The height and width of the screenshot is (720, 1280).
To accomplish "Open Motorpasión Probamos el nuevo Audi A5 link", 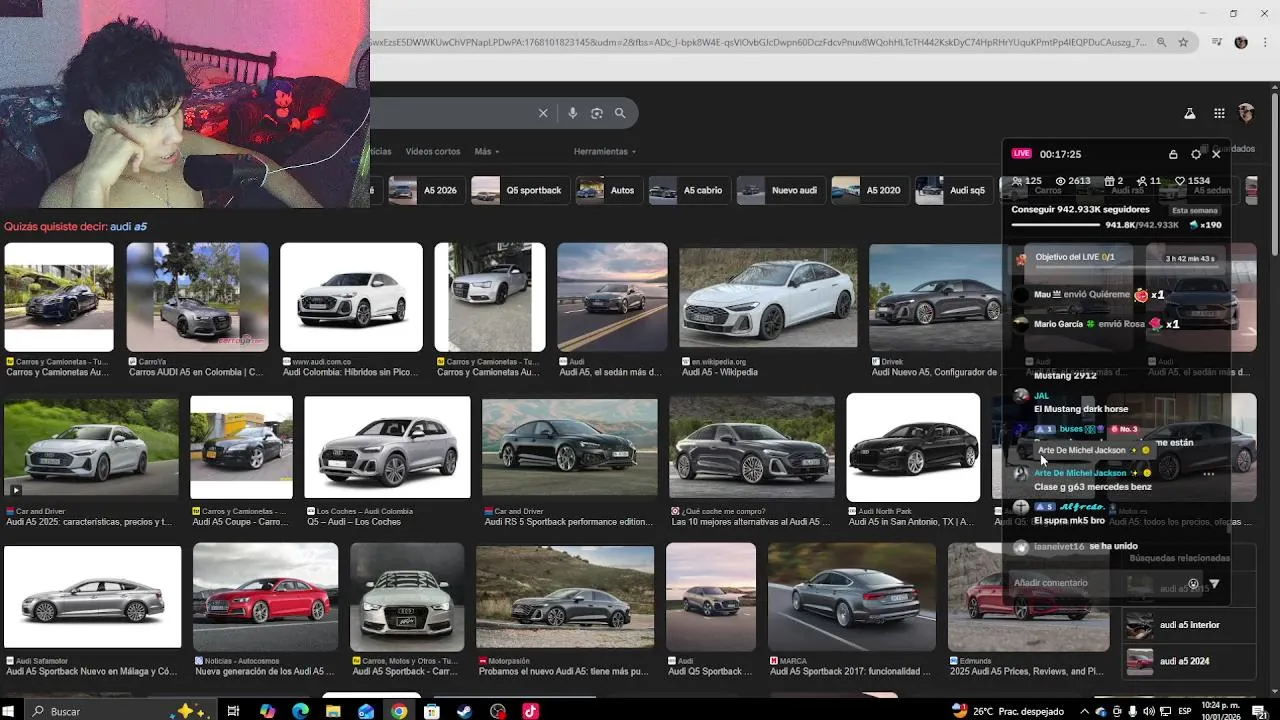I will coord(564,671).
